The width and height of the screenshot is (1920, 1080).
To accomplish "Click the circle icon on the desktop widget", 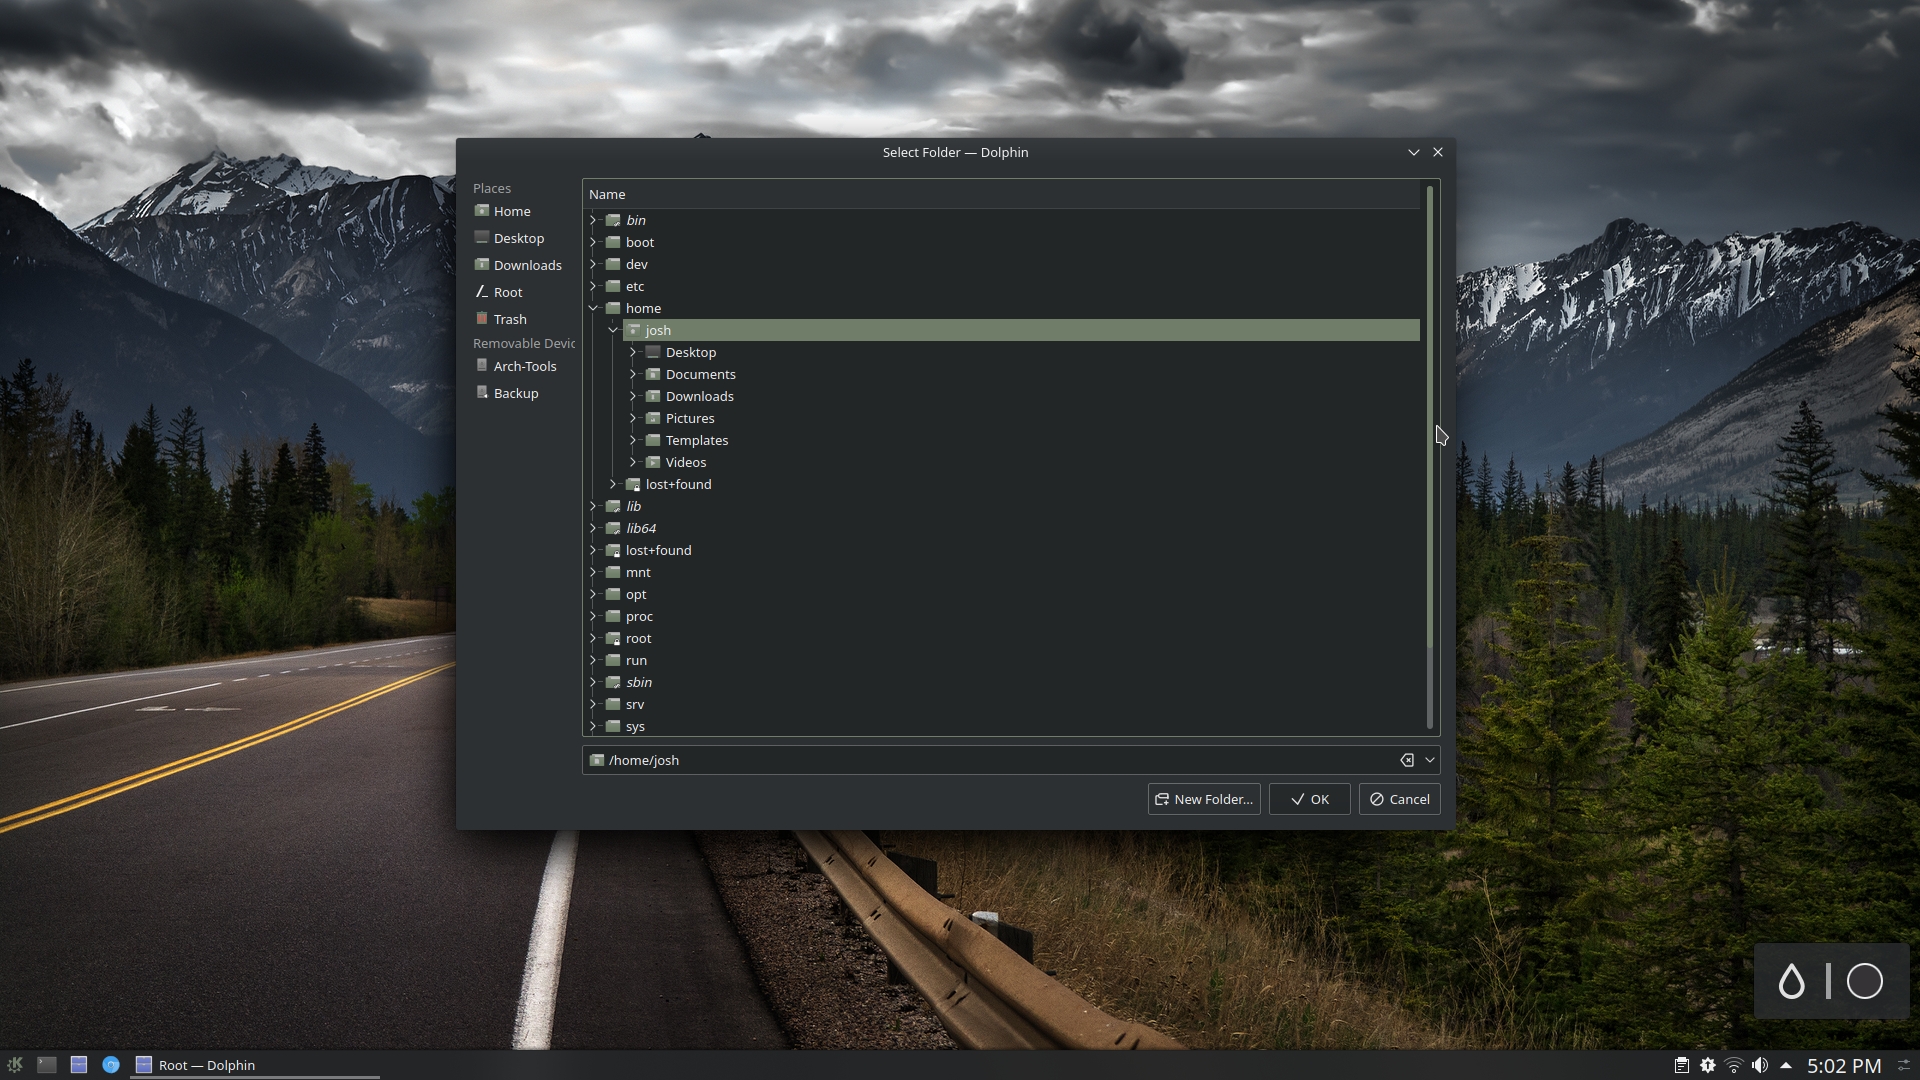I will click(x=1864, y=981).
